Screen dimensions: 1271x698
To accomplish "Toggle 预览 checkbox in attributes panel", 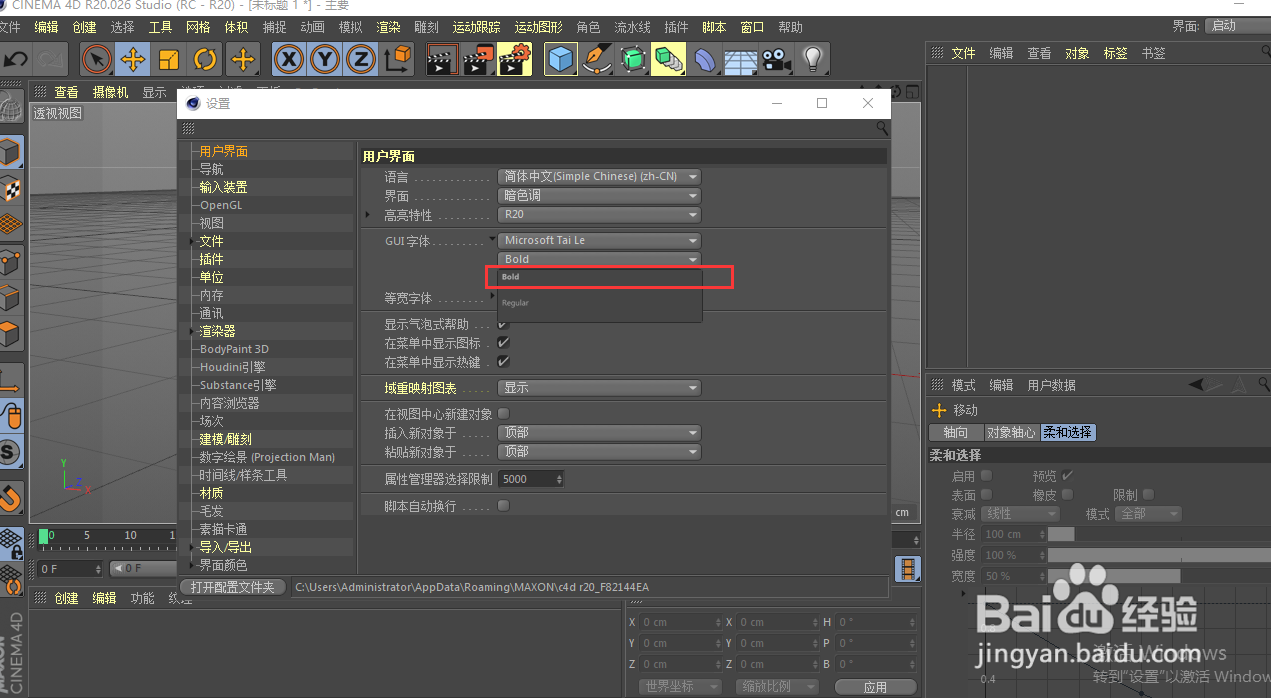I will tap(1068, 476).
